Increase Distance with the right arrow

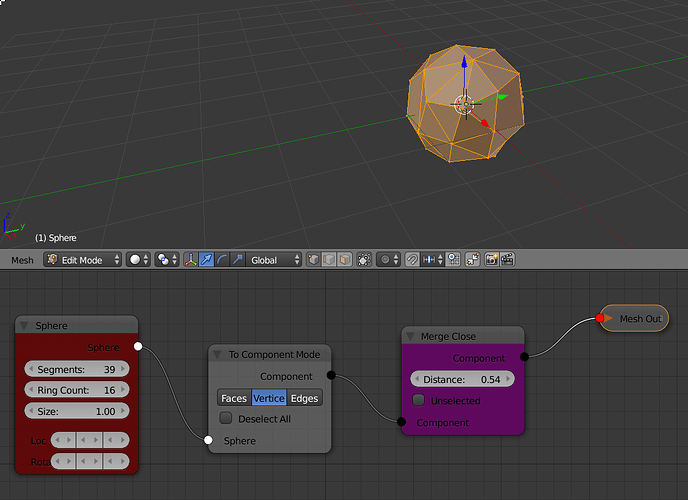tap(509, 379)
